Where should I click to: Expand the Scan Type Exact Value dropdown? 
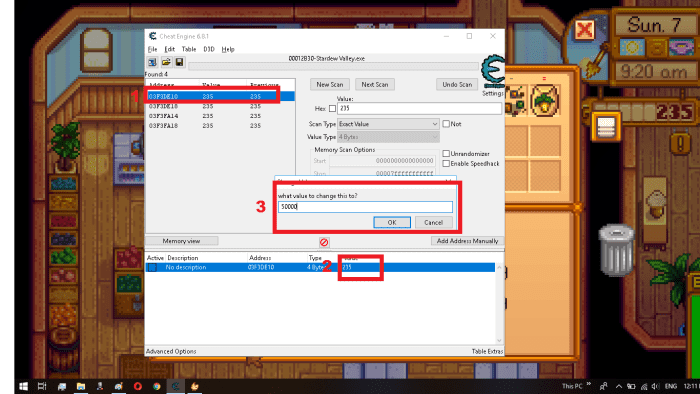[388, 124]
